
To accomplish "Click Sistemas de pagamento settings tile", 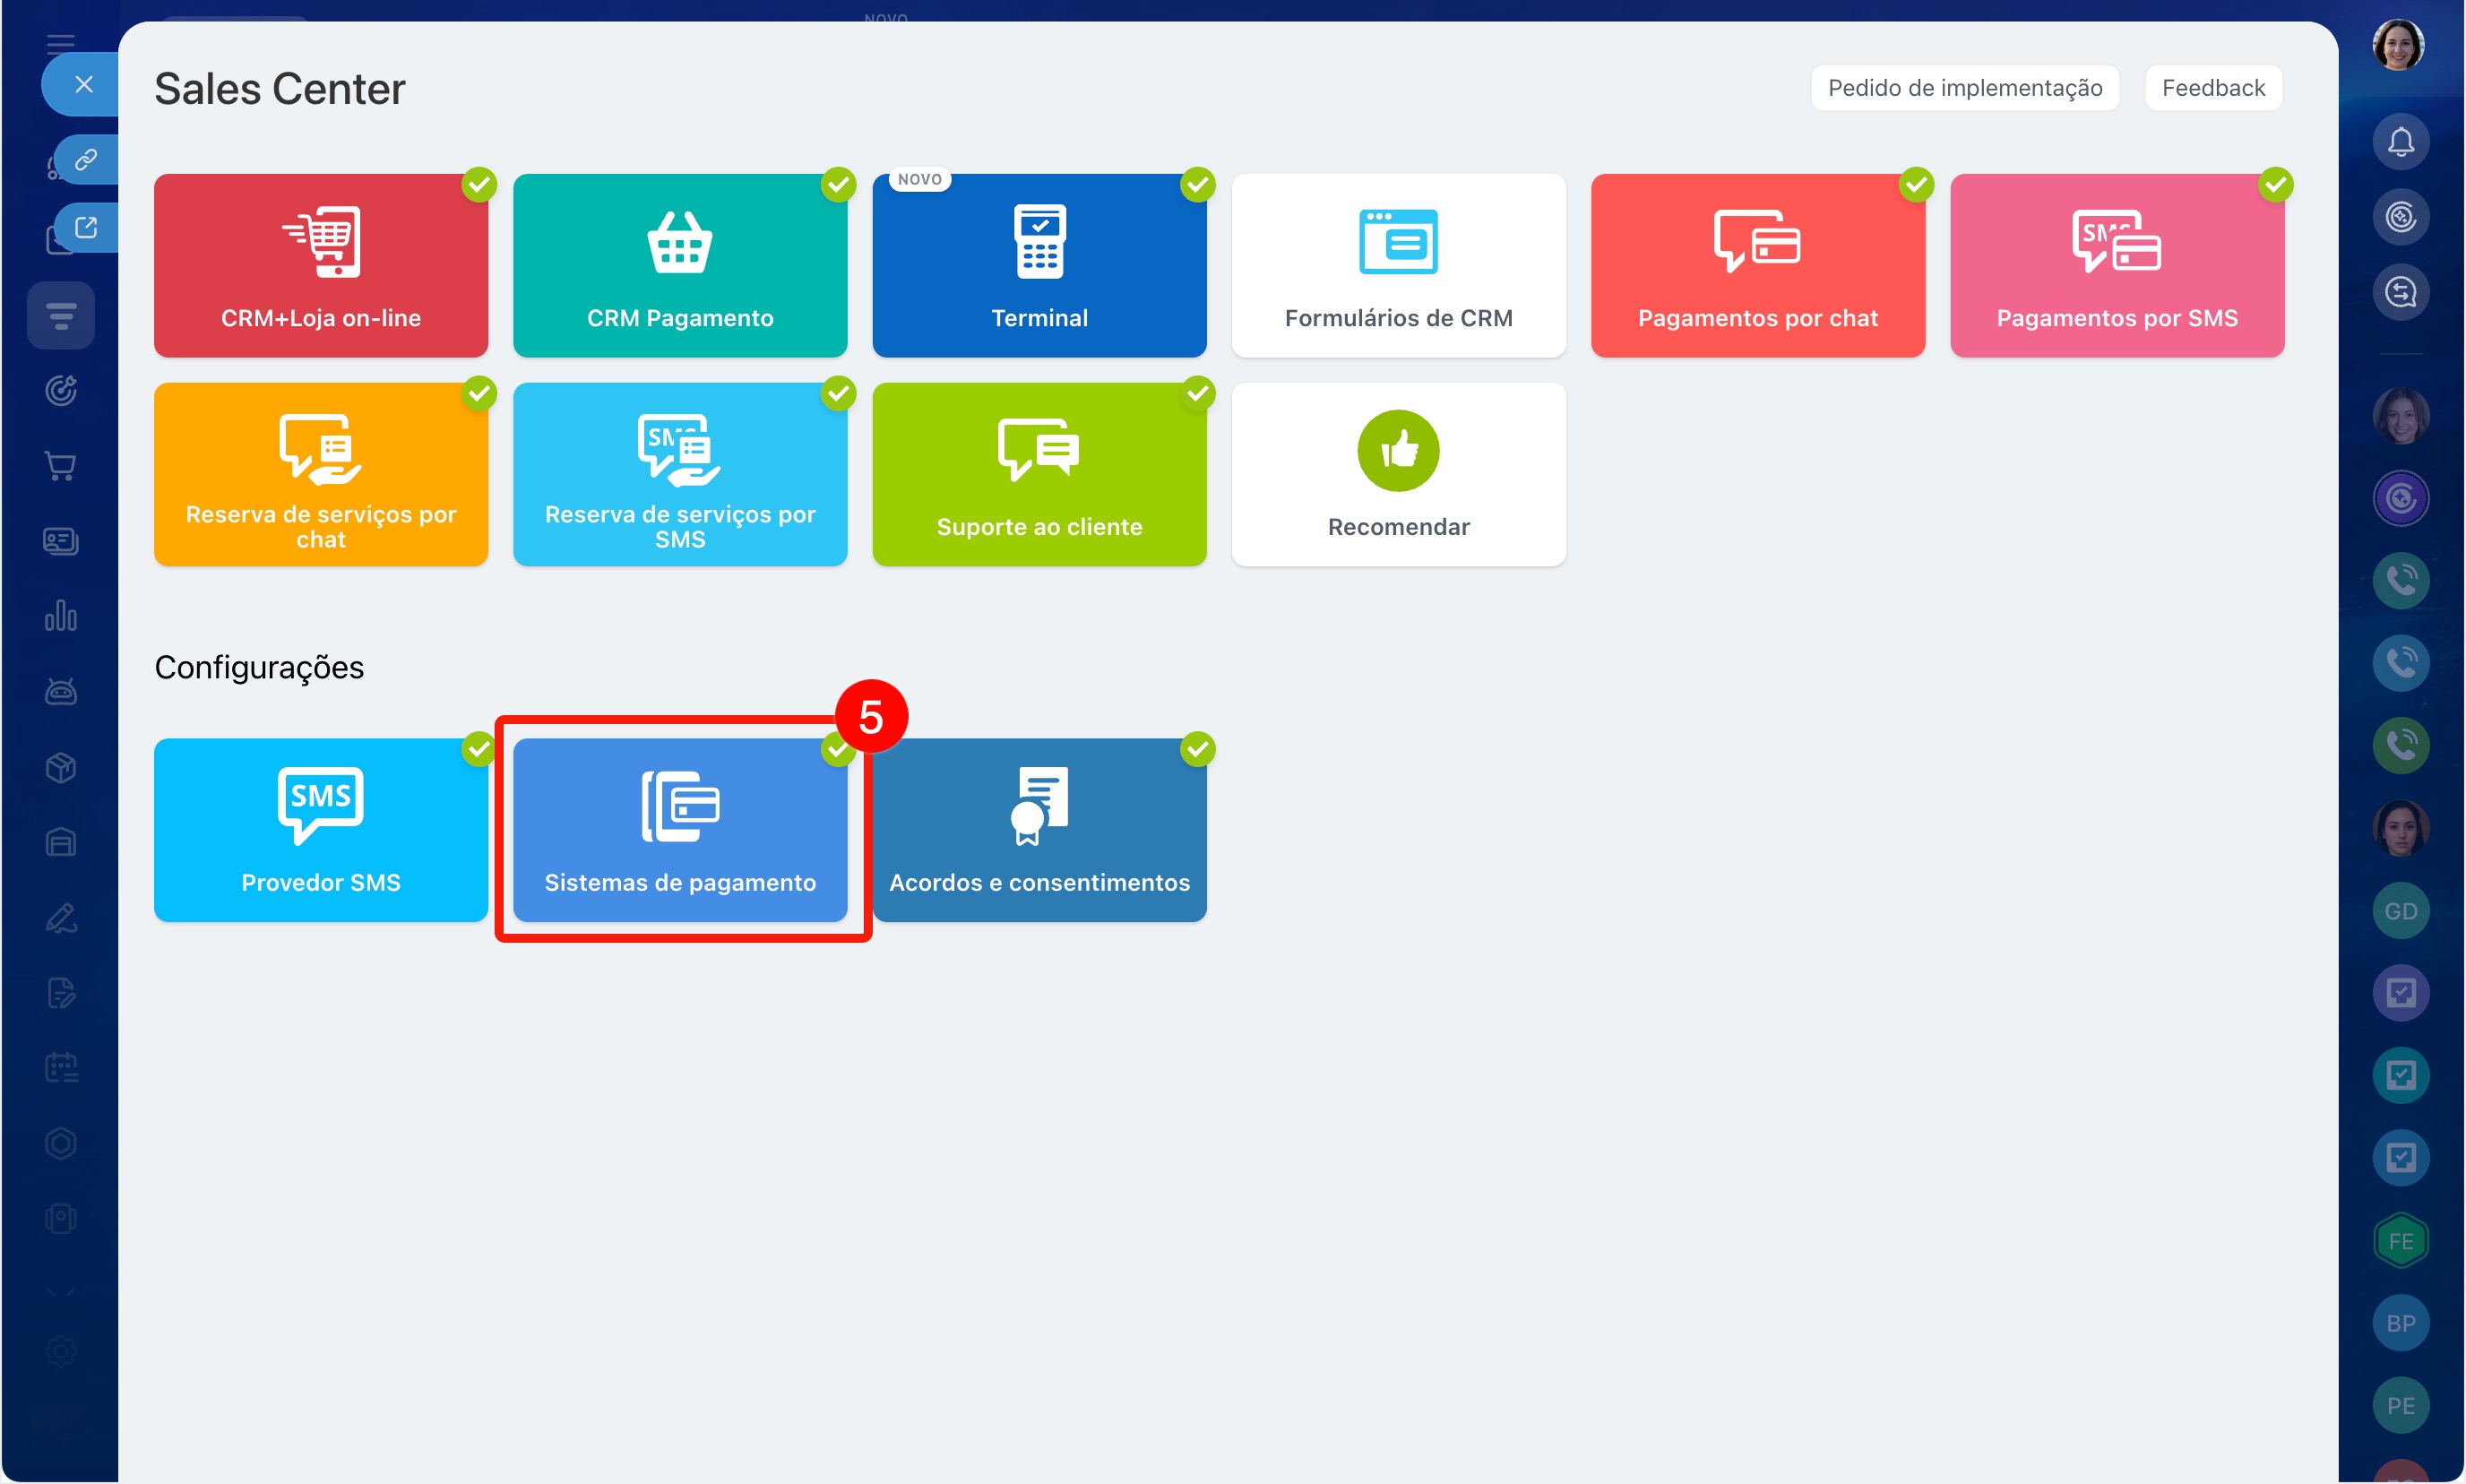I will (x=680, y=830).
